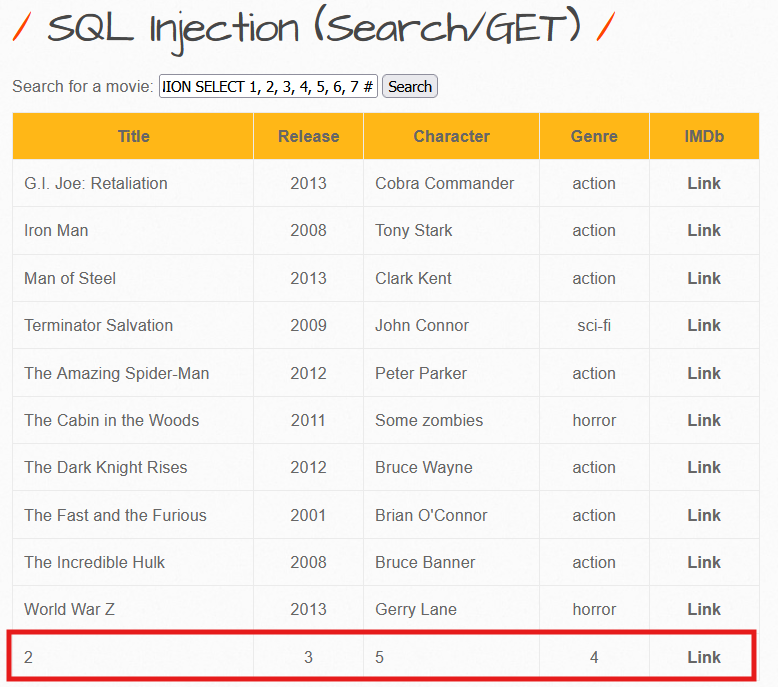
Task: Click the movie search input field
Action: (268, 87)
